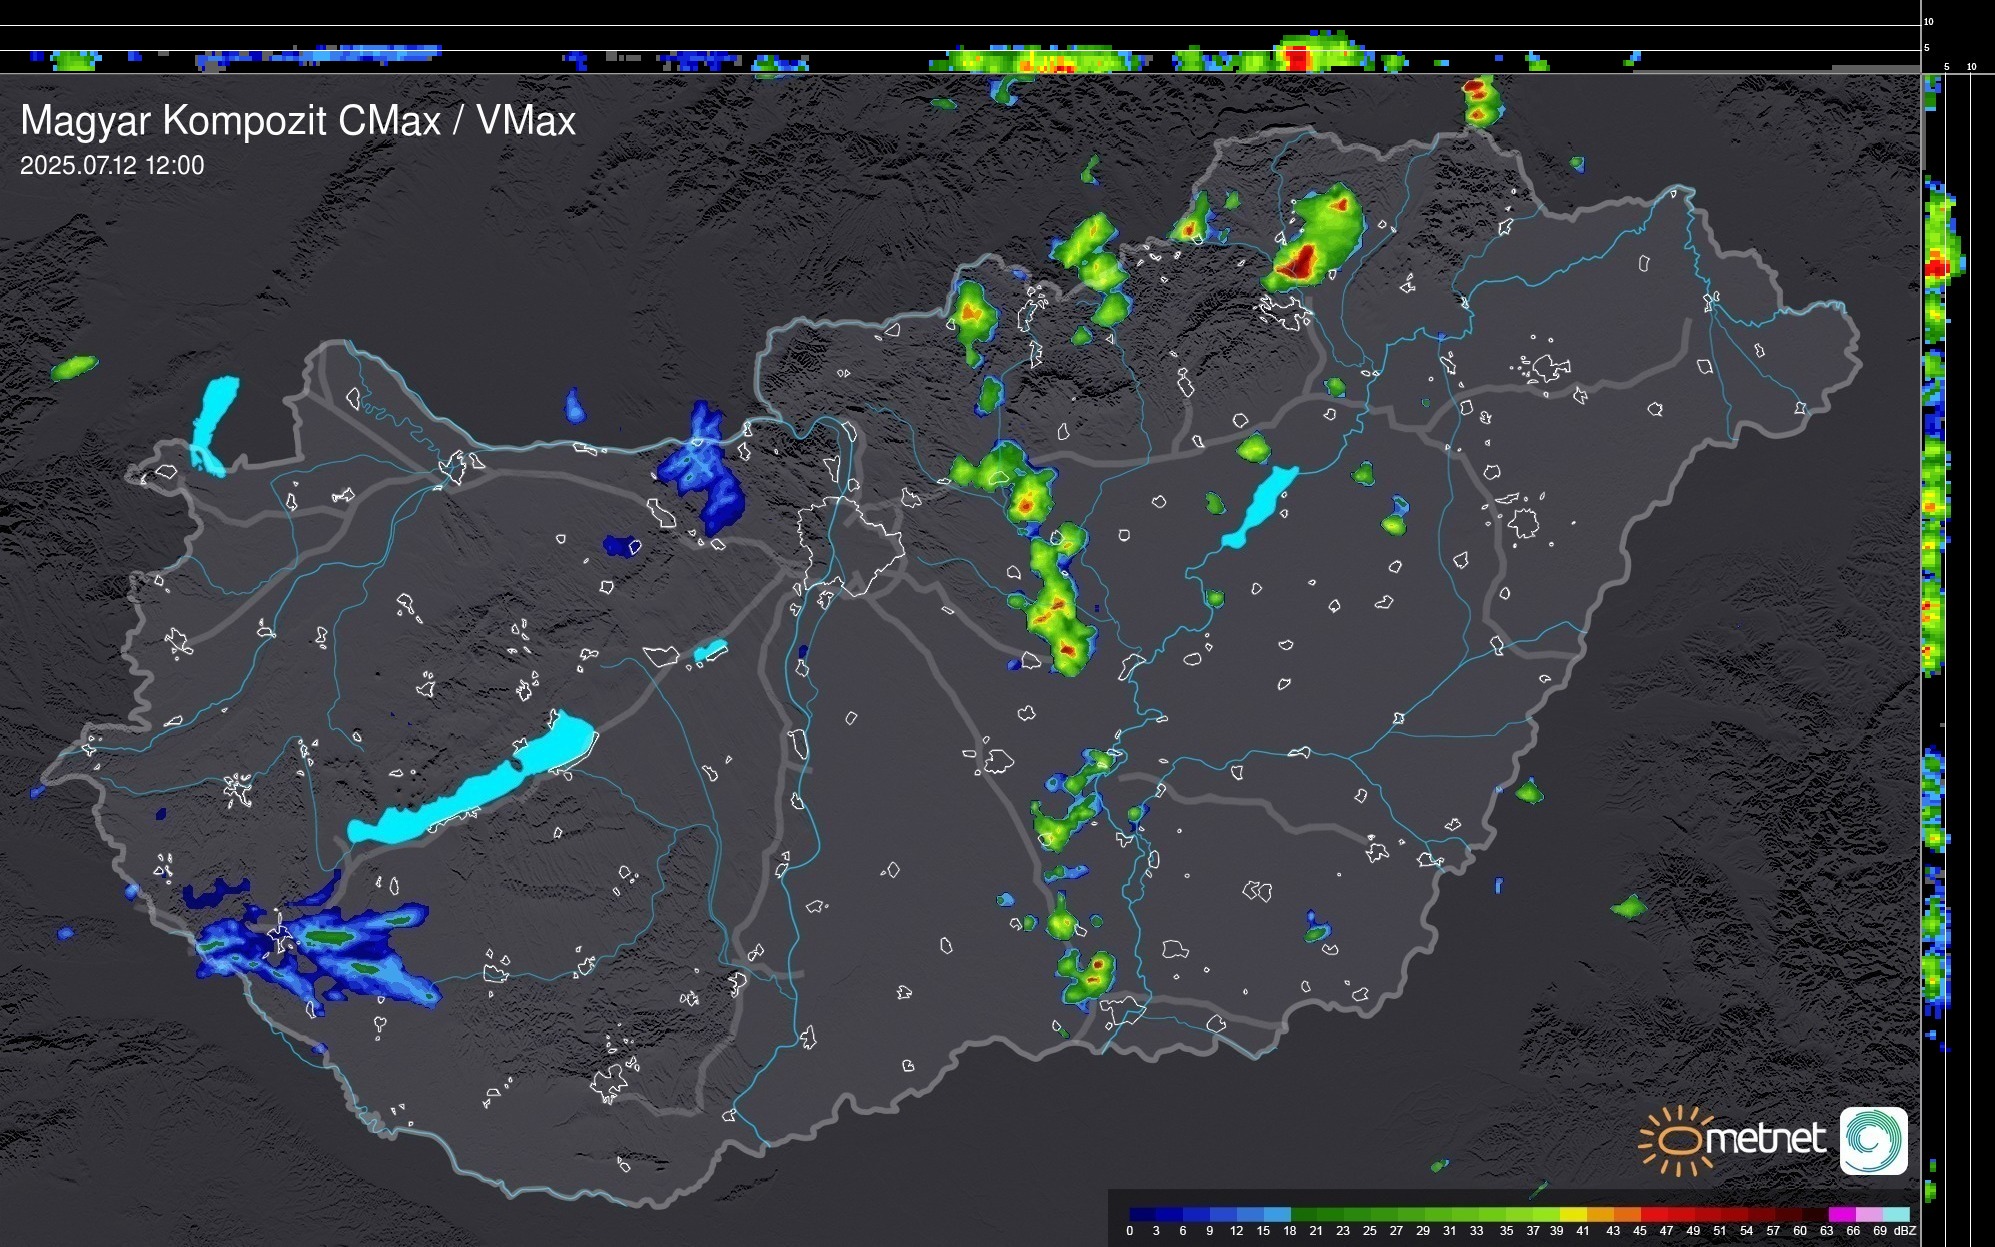Click the top-right corner height scale label 10
Screen dimensions: 1995x1247
coord(1928,21)
